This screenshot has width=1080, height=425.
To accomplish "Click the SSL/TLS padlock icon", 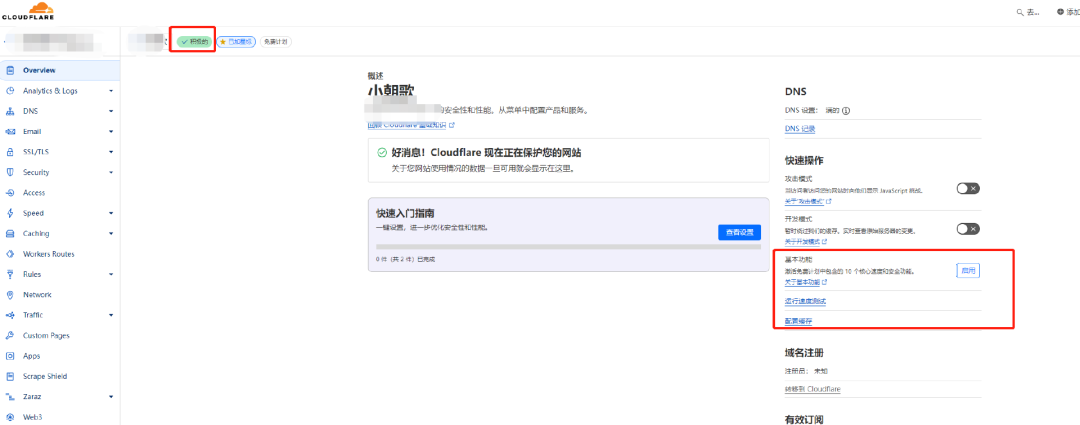I will click(x=10, y=152).
